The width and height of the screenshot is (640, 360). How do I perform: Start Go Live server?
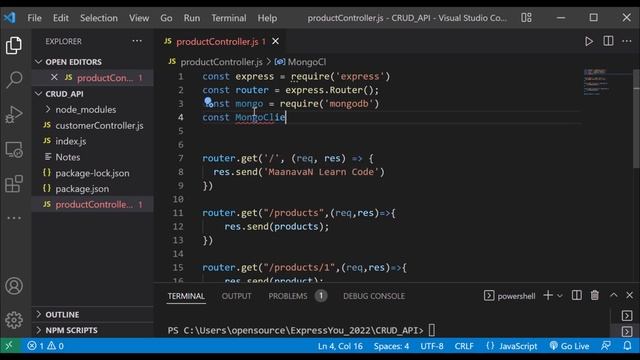(x=569, y=346)
